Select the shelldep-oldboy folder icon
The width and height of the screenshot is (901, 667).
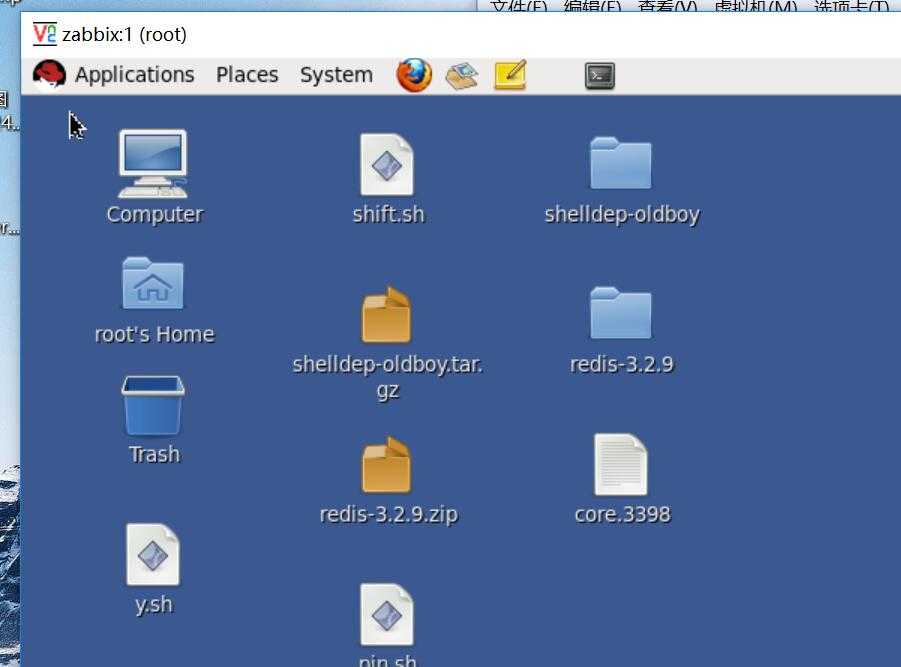click(x=621, y=163)
